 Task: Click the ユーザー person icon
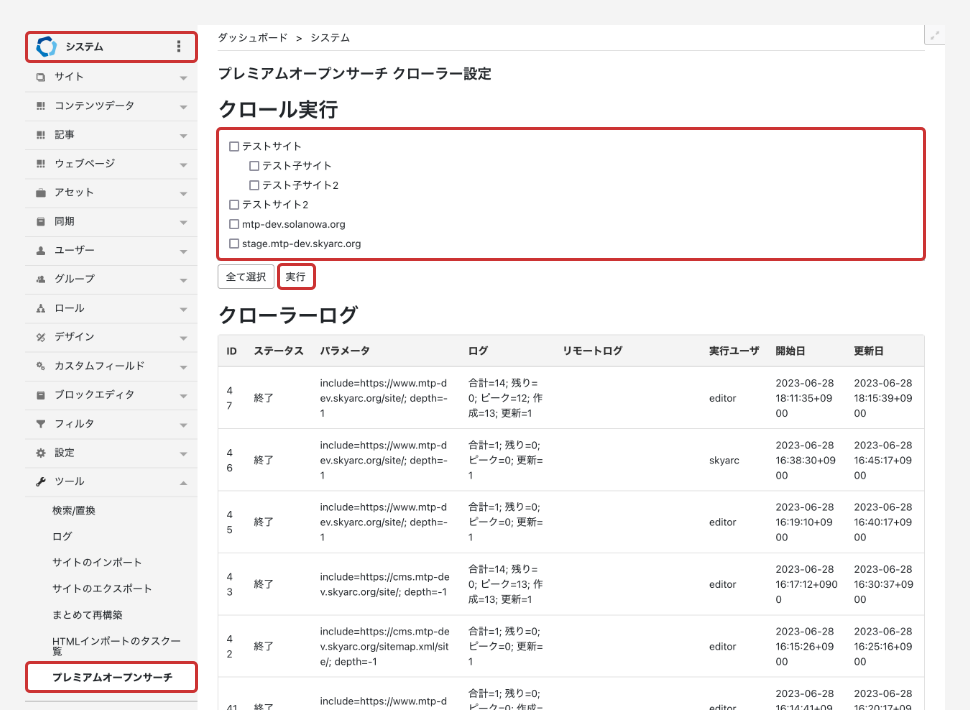pyautogui.click(x=41, y=250)
